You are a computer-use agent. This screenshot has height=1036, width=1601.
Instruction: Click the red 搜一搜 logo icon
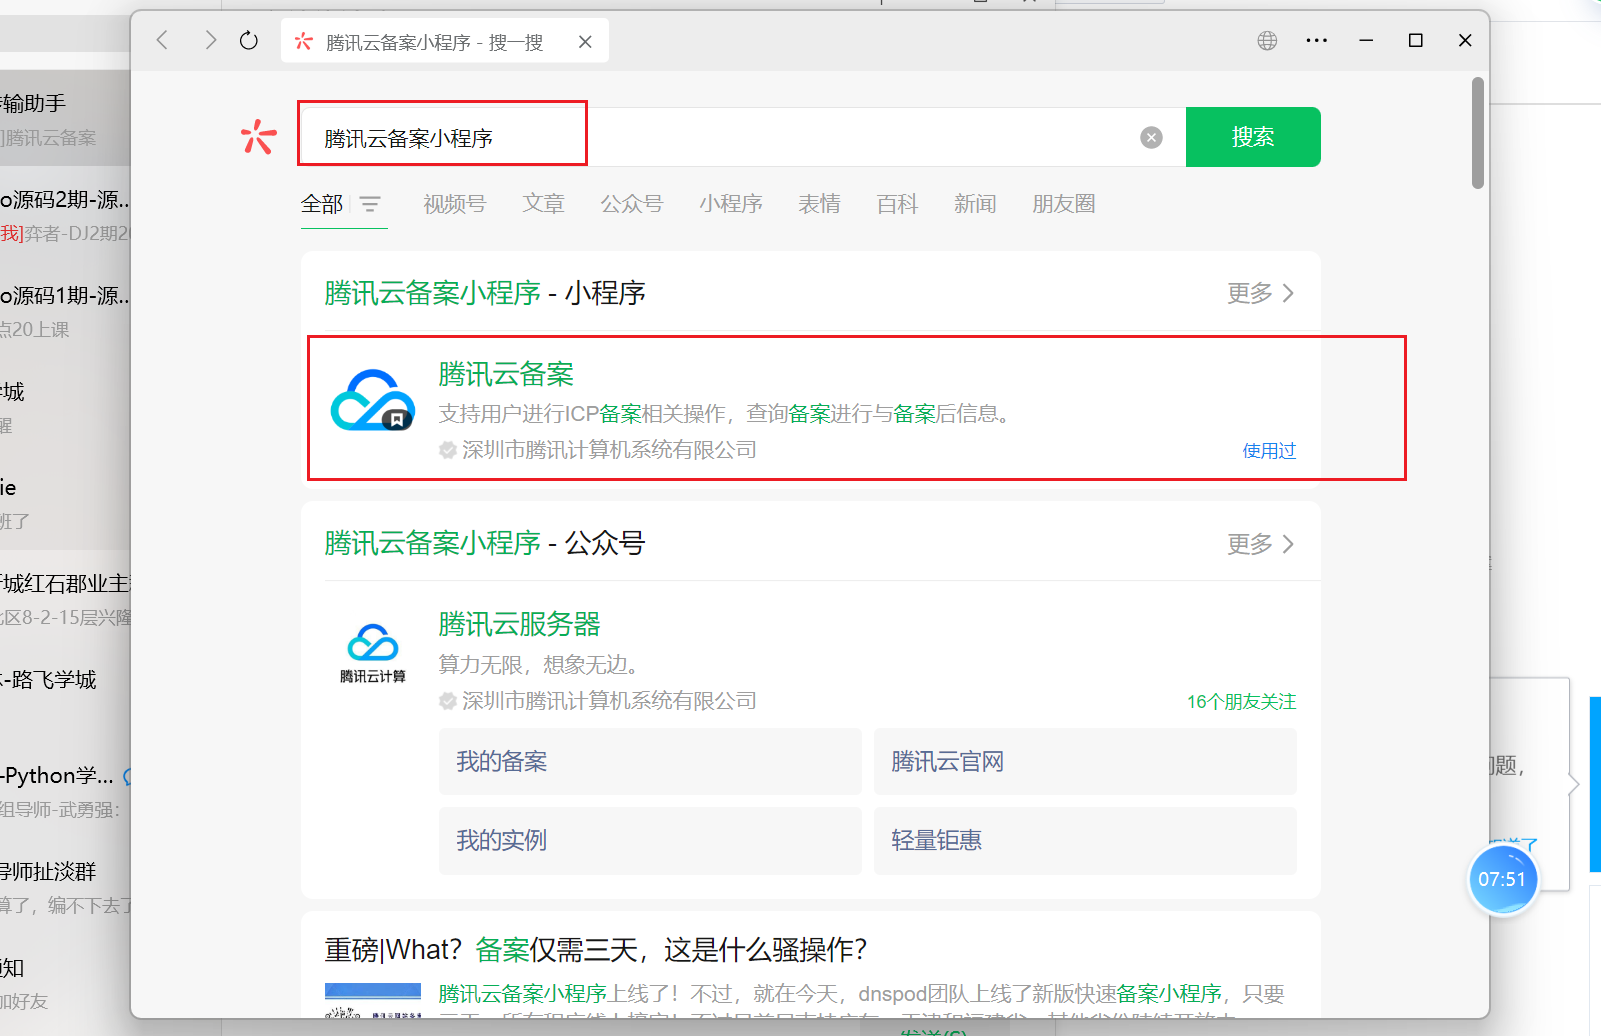click(258, 137)
